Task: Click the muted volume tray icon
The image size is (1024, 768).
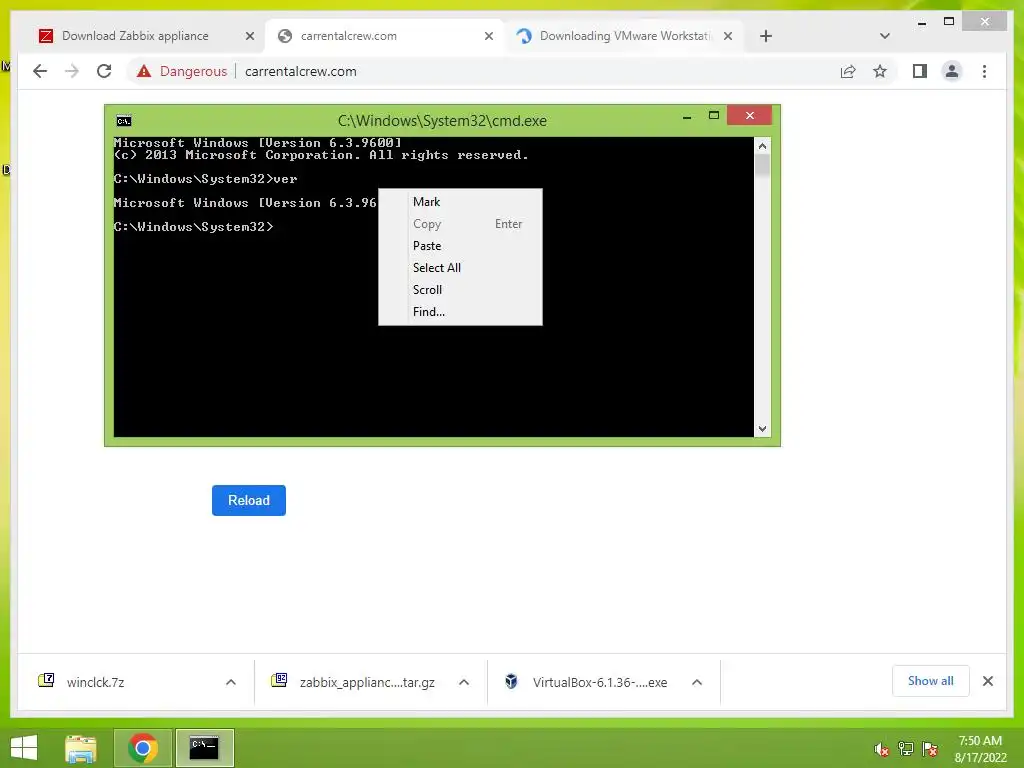Action: (882, 749)
